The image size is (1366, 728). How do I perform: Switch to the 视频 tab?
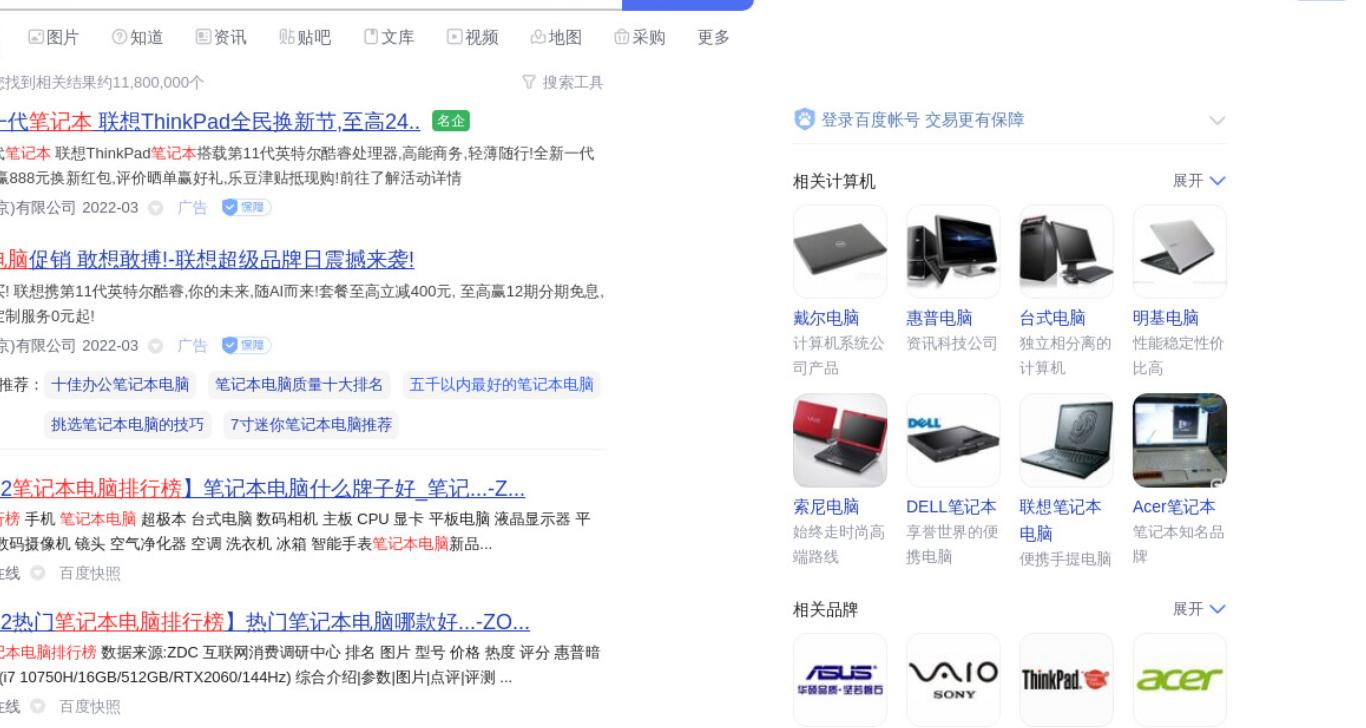473,37
